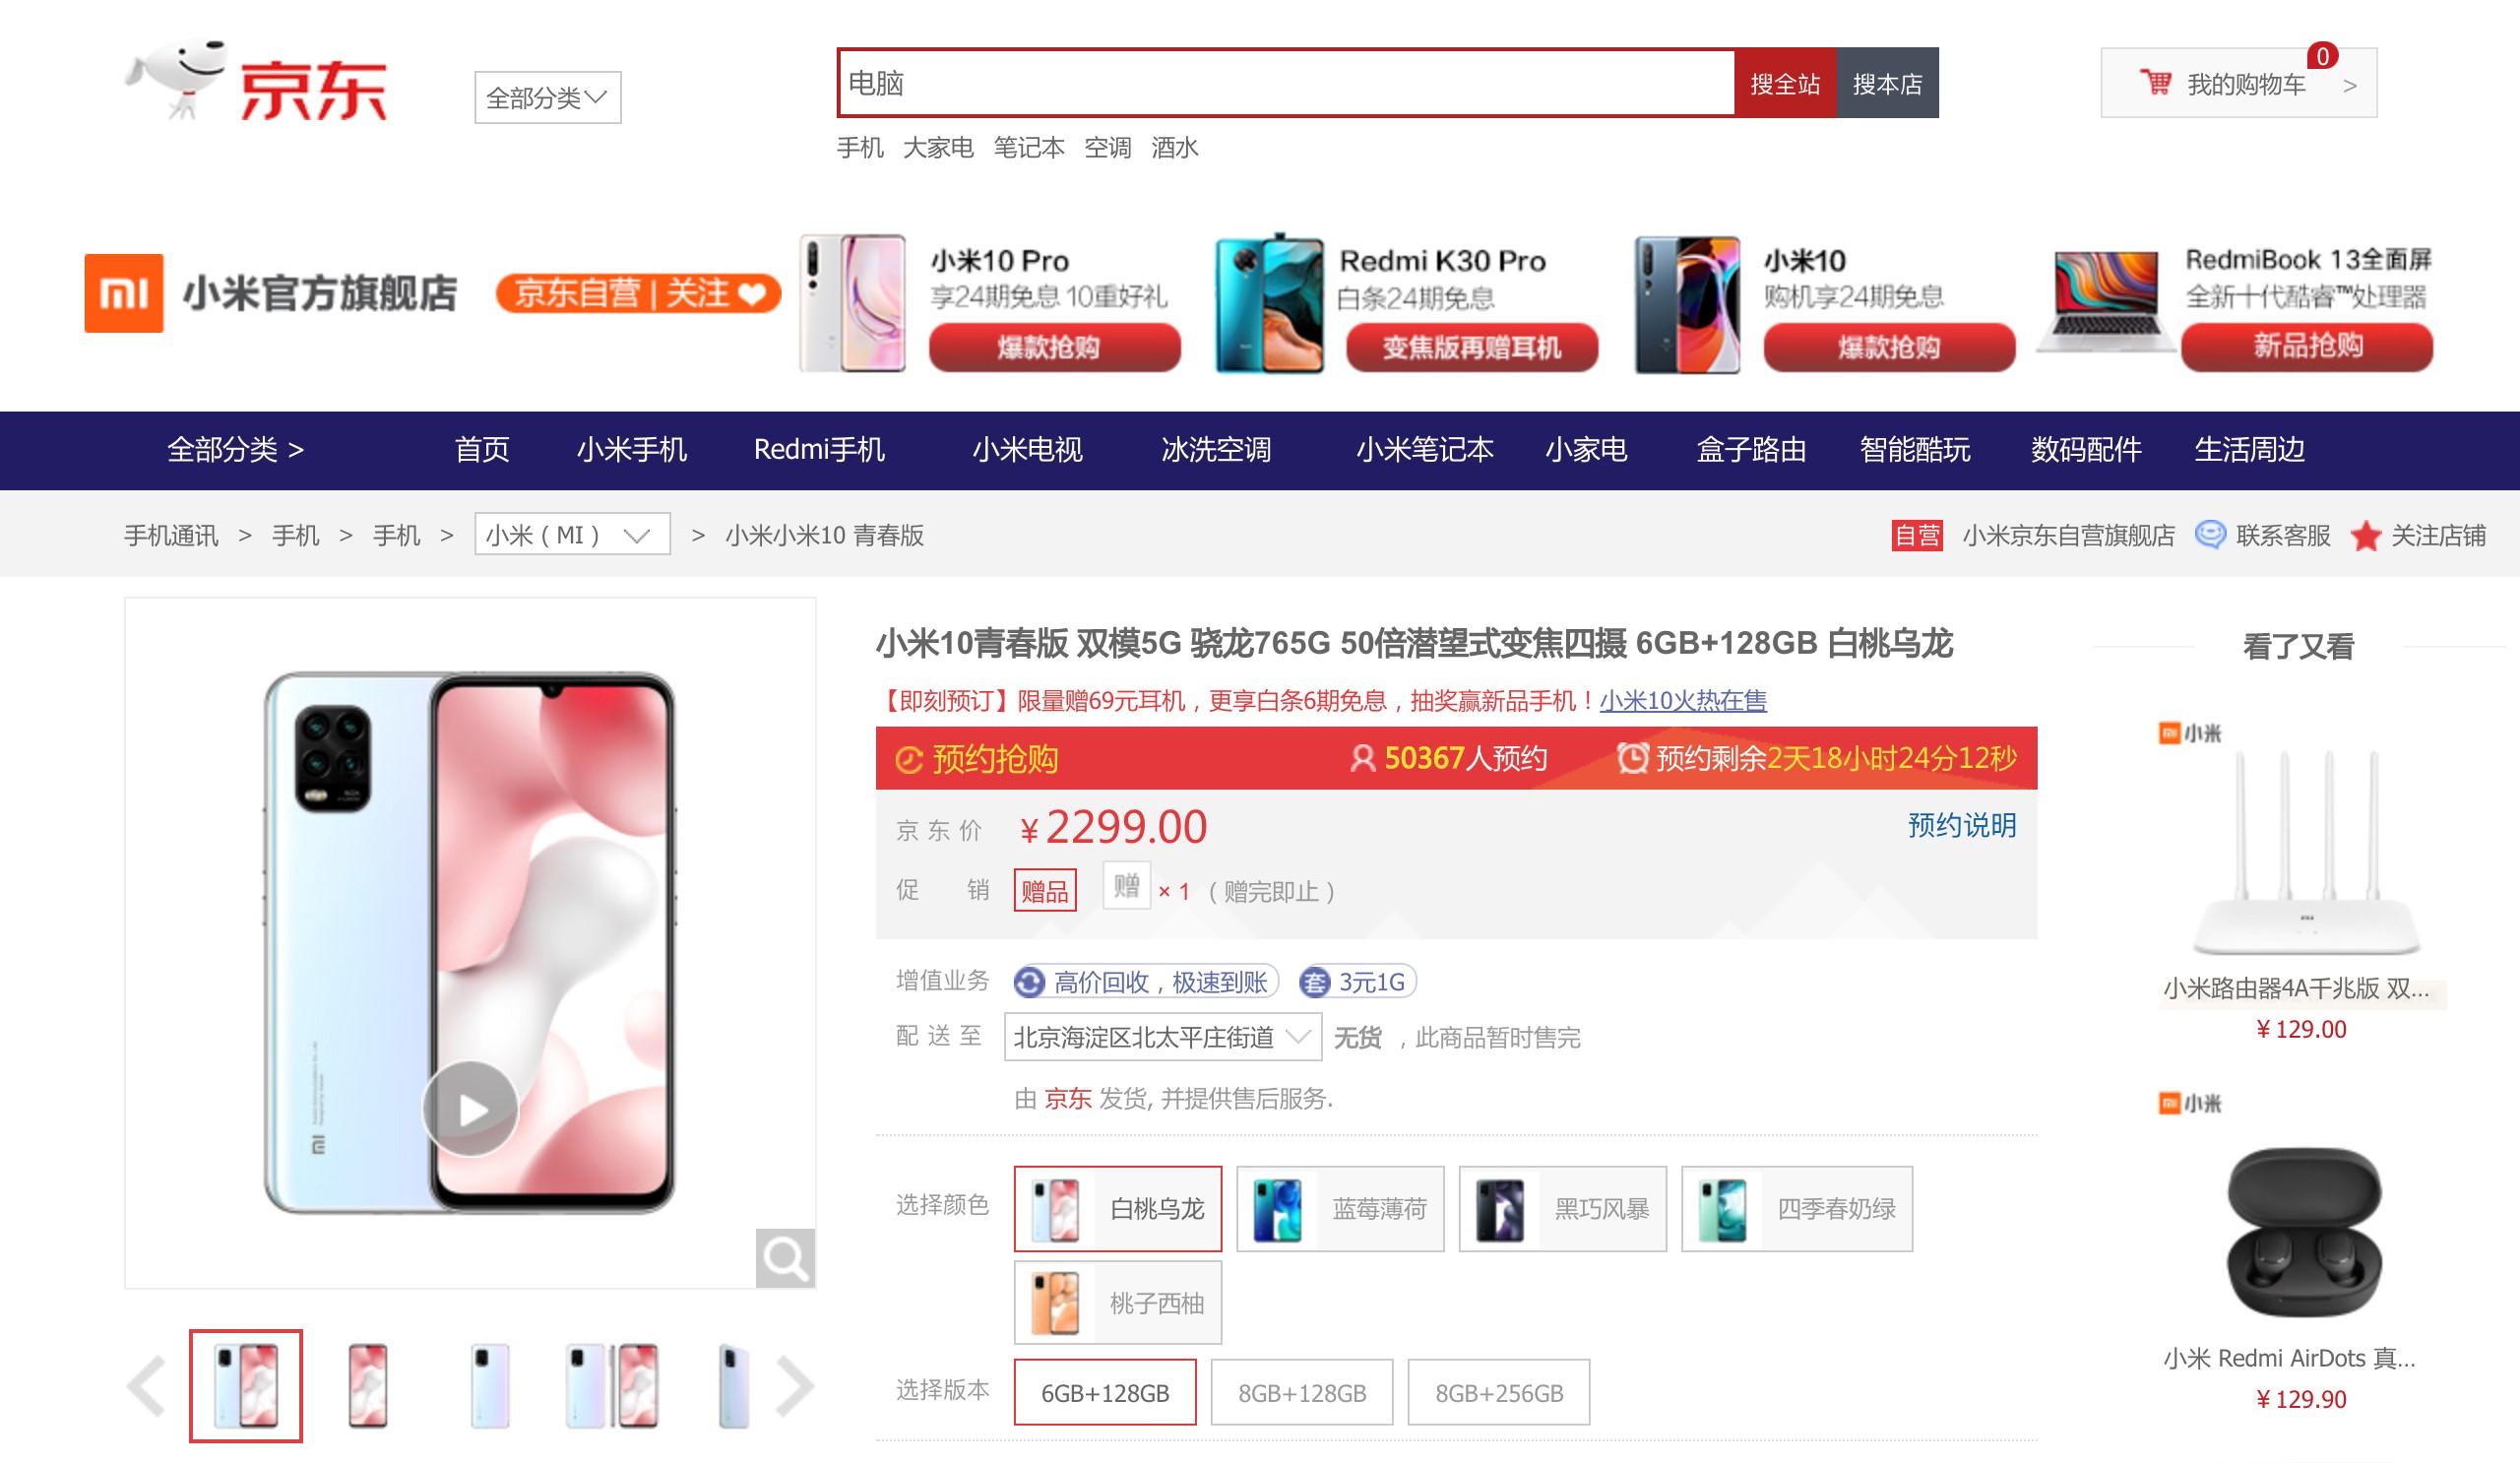Expand the 全部分类 dropdown near logo
The height and width of the screenshot is (1463, 2520).
coord(548,97)
